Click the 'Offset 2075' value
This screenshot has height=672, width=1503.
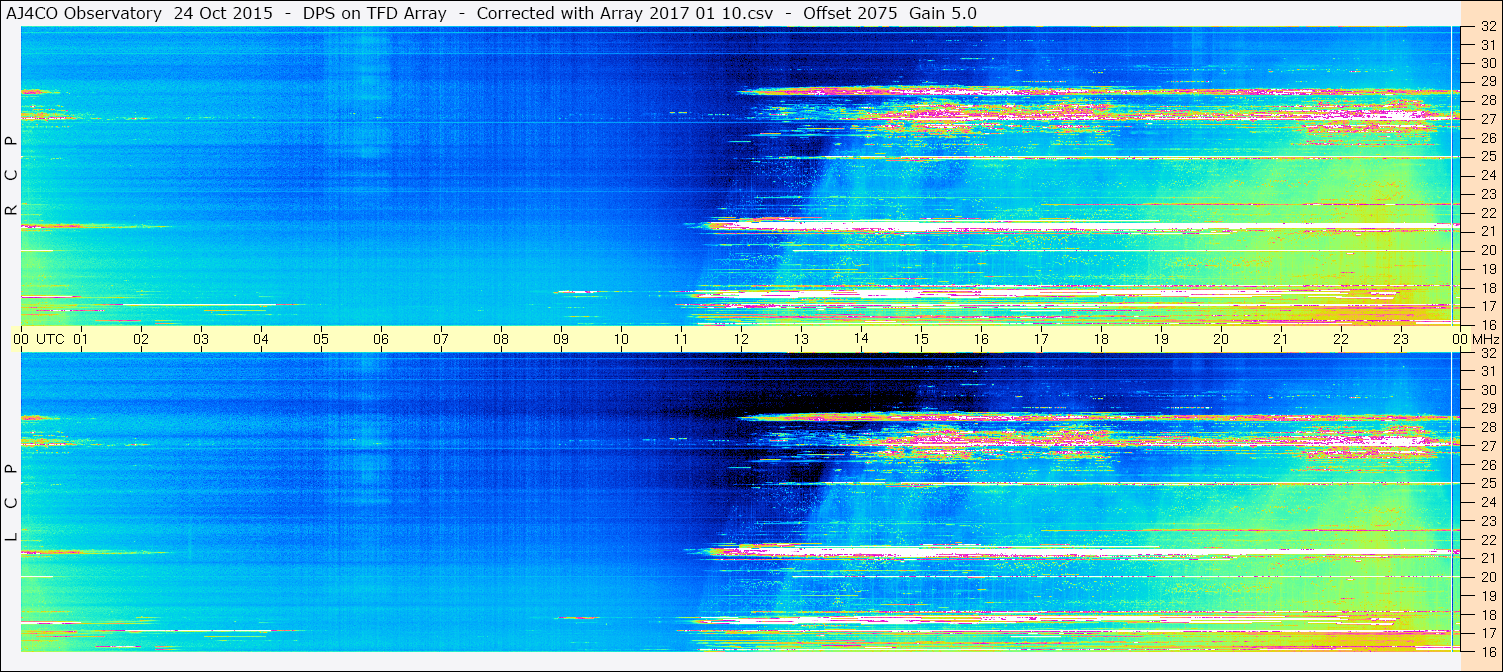[x=850, y=13]
